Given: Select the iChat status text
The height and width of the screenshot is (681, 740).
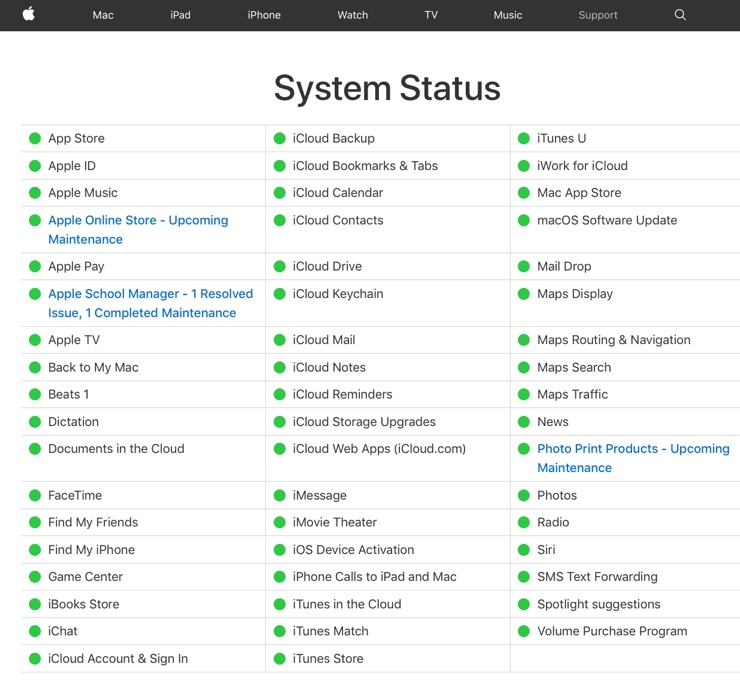Looking at the screenshot, I should coord(63,631).
